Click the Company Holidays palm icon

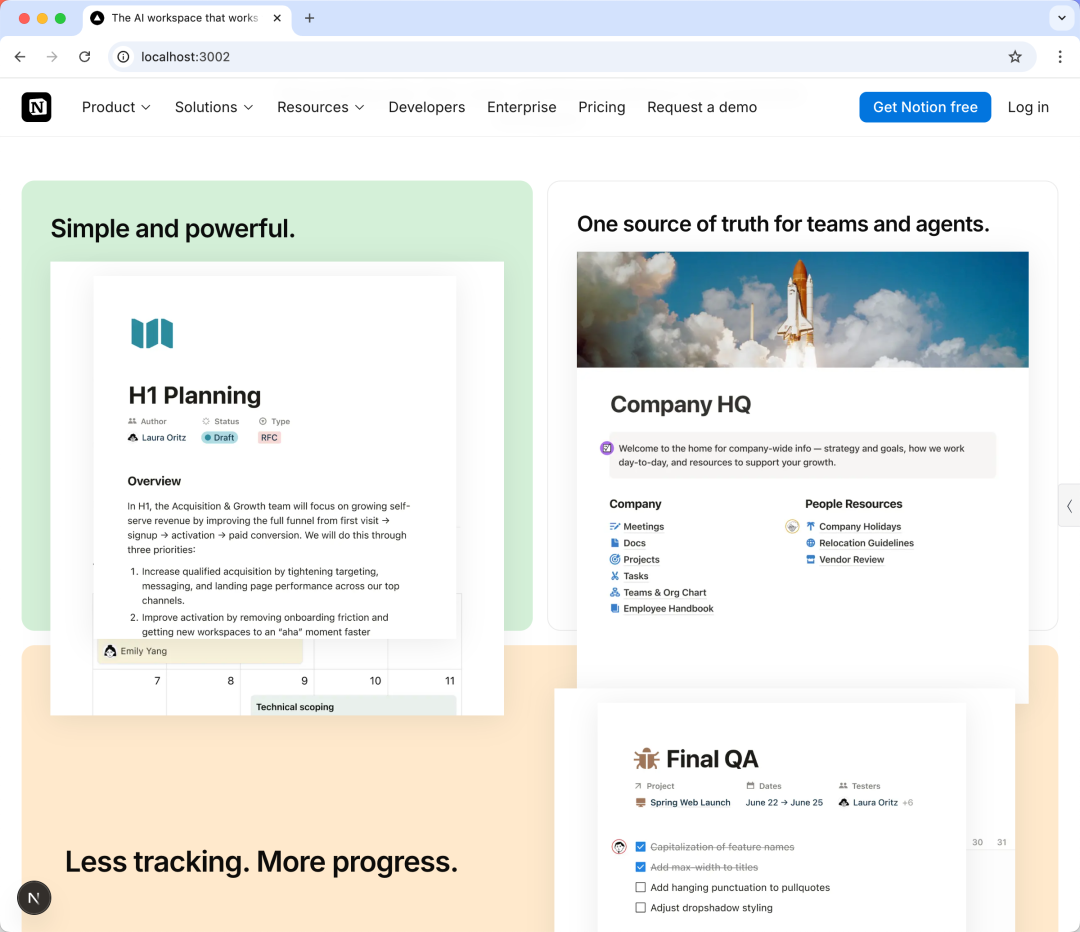tap(811, 526)
